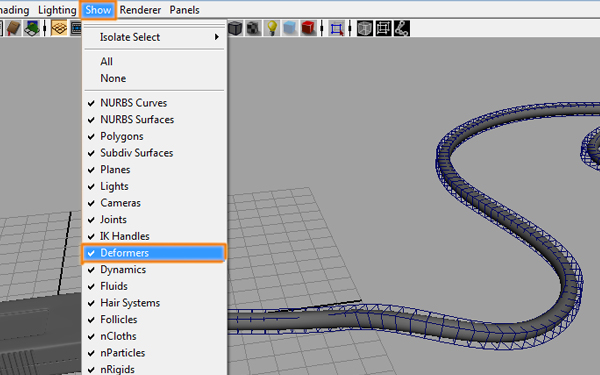Open the image plane icon
600x375 pixels.
click(x=32, y=28)
